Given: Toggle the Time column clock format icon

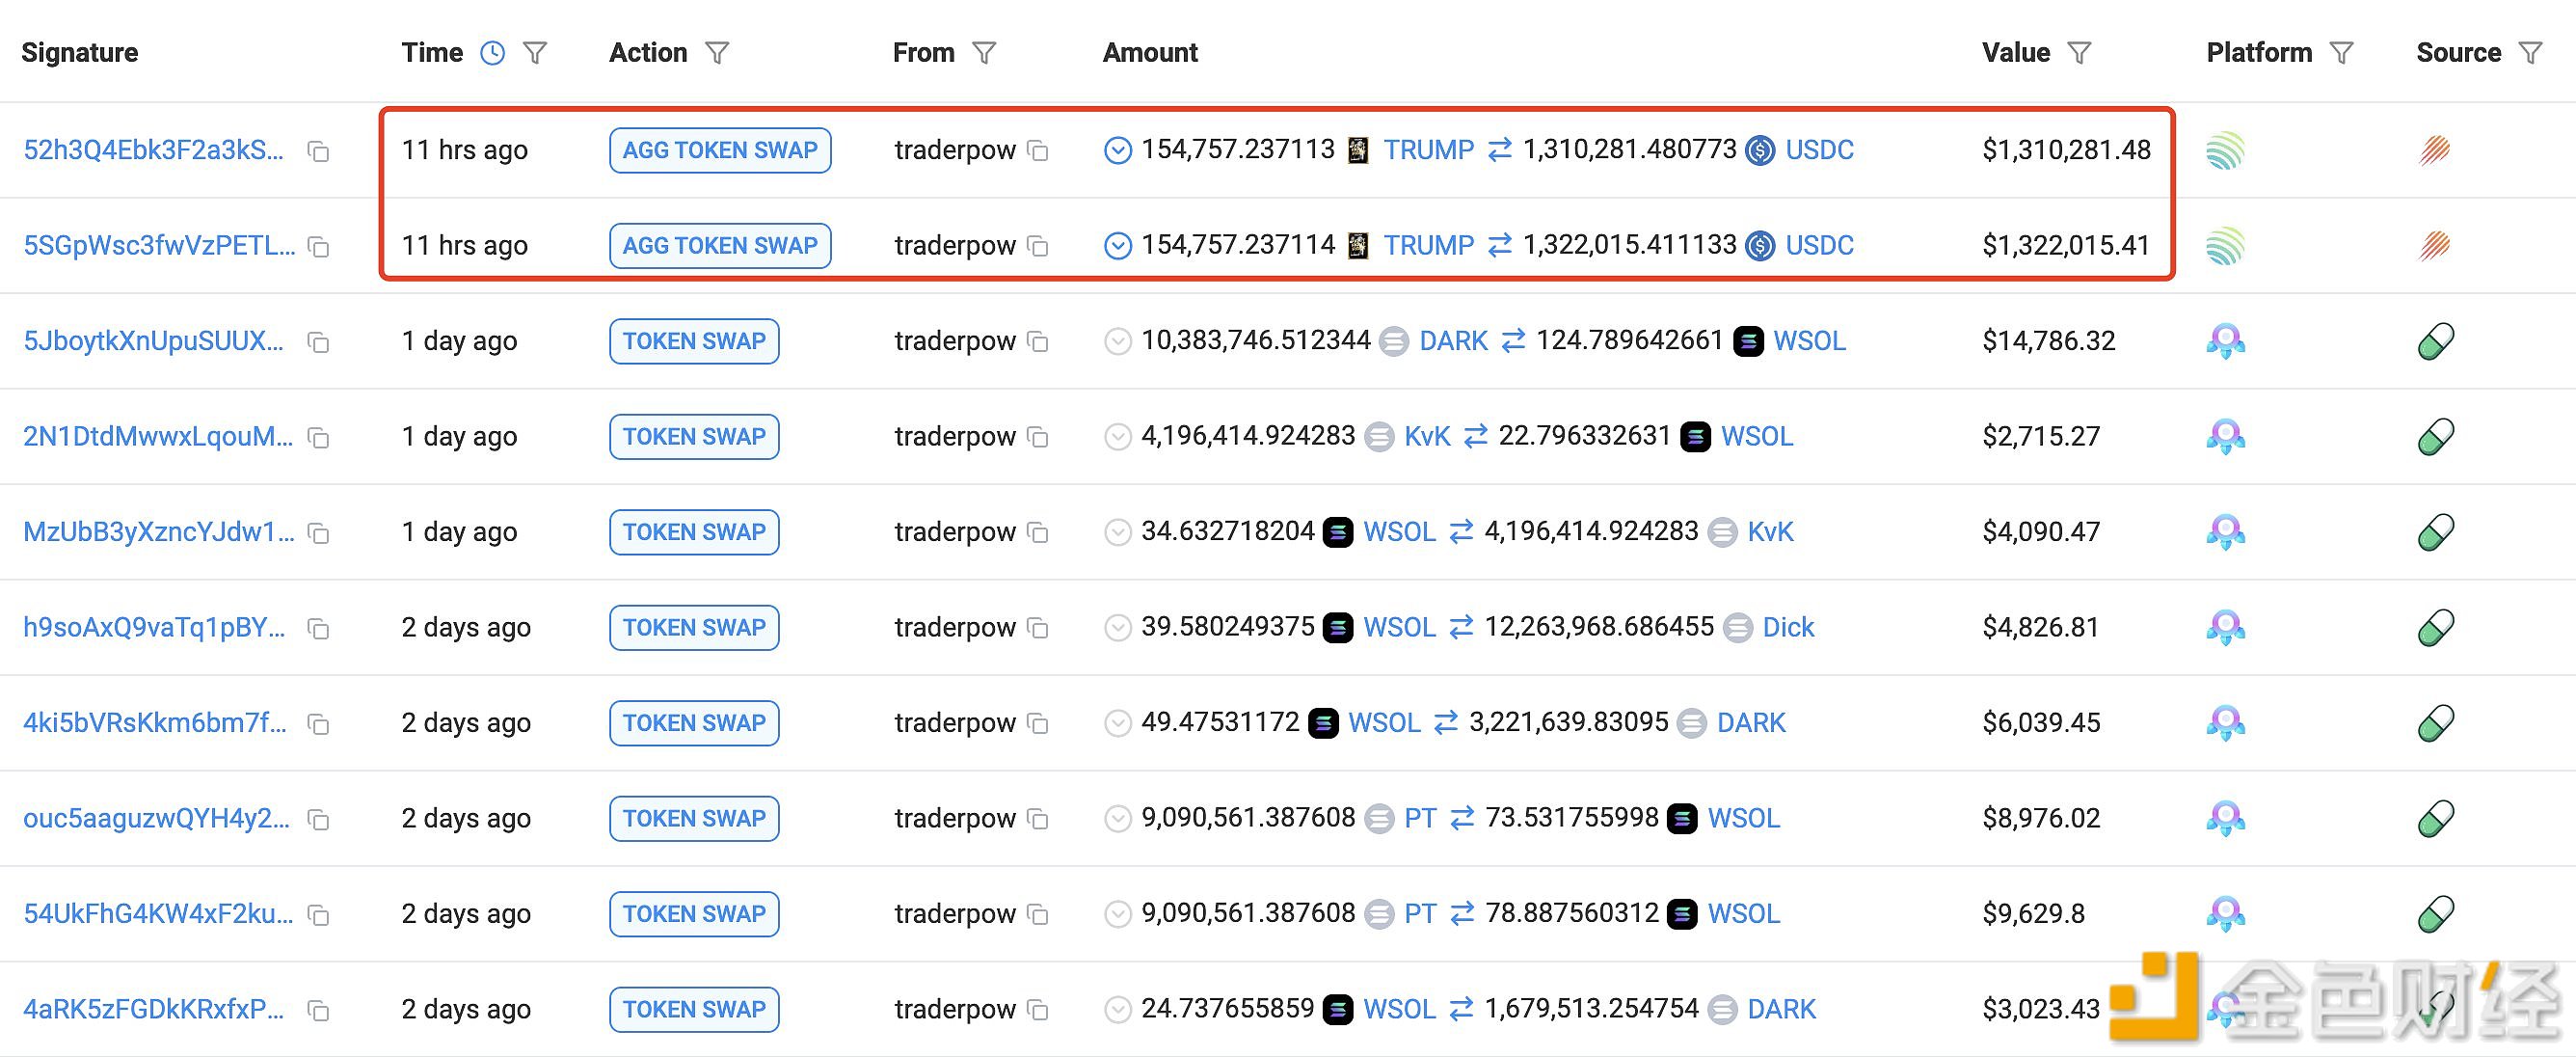Looking at the screenshot, I should pos(492,53).
